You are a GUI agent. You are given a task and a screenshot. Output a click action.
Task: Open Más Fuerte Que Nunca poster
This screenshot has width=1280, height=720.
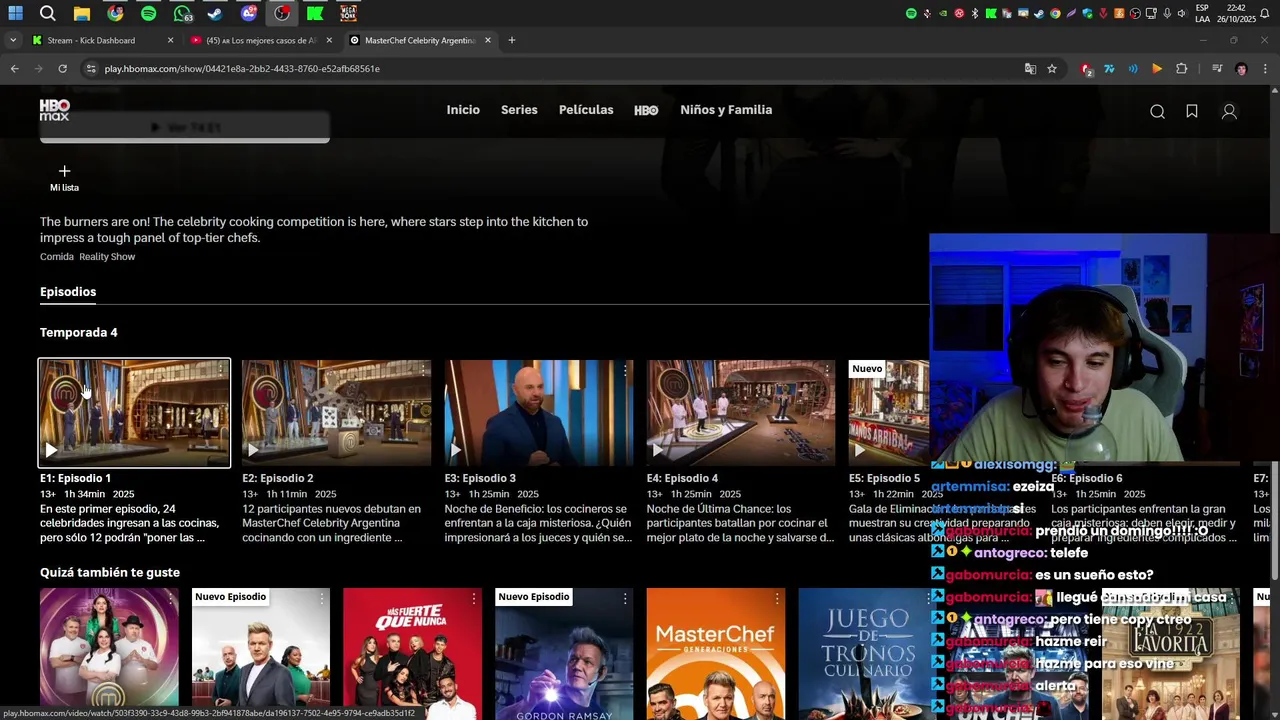click(x=412, y=654)
